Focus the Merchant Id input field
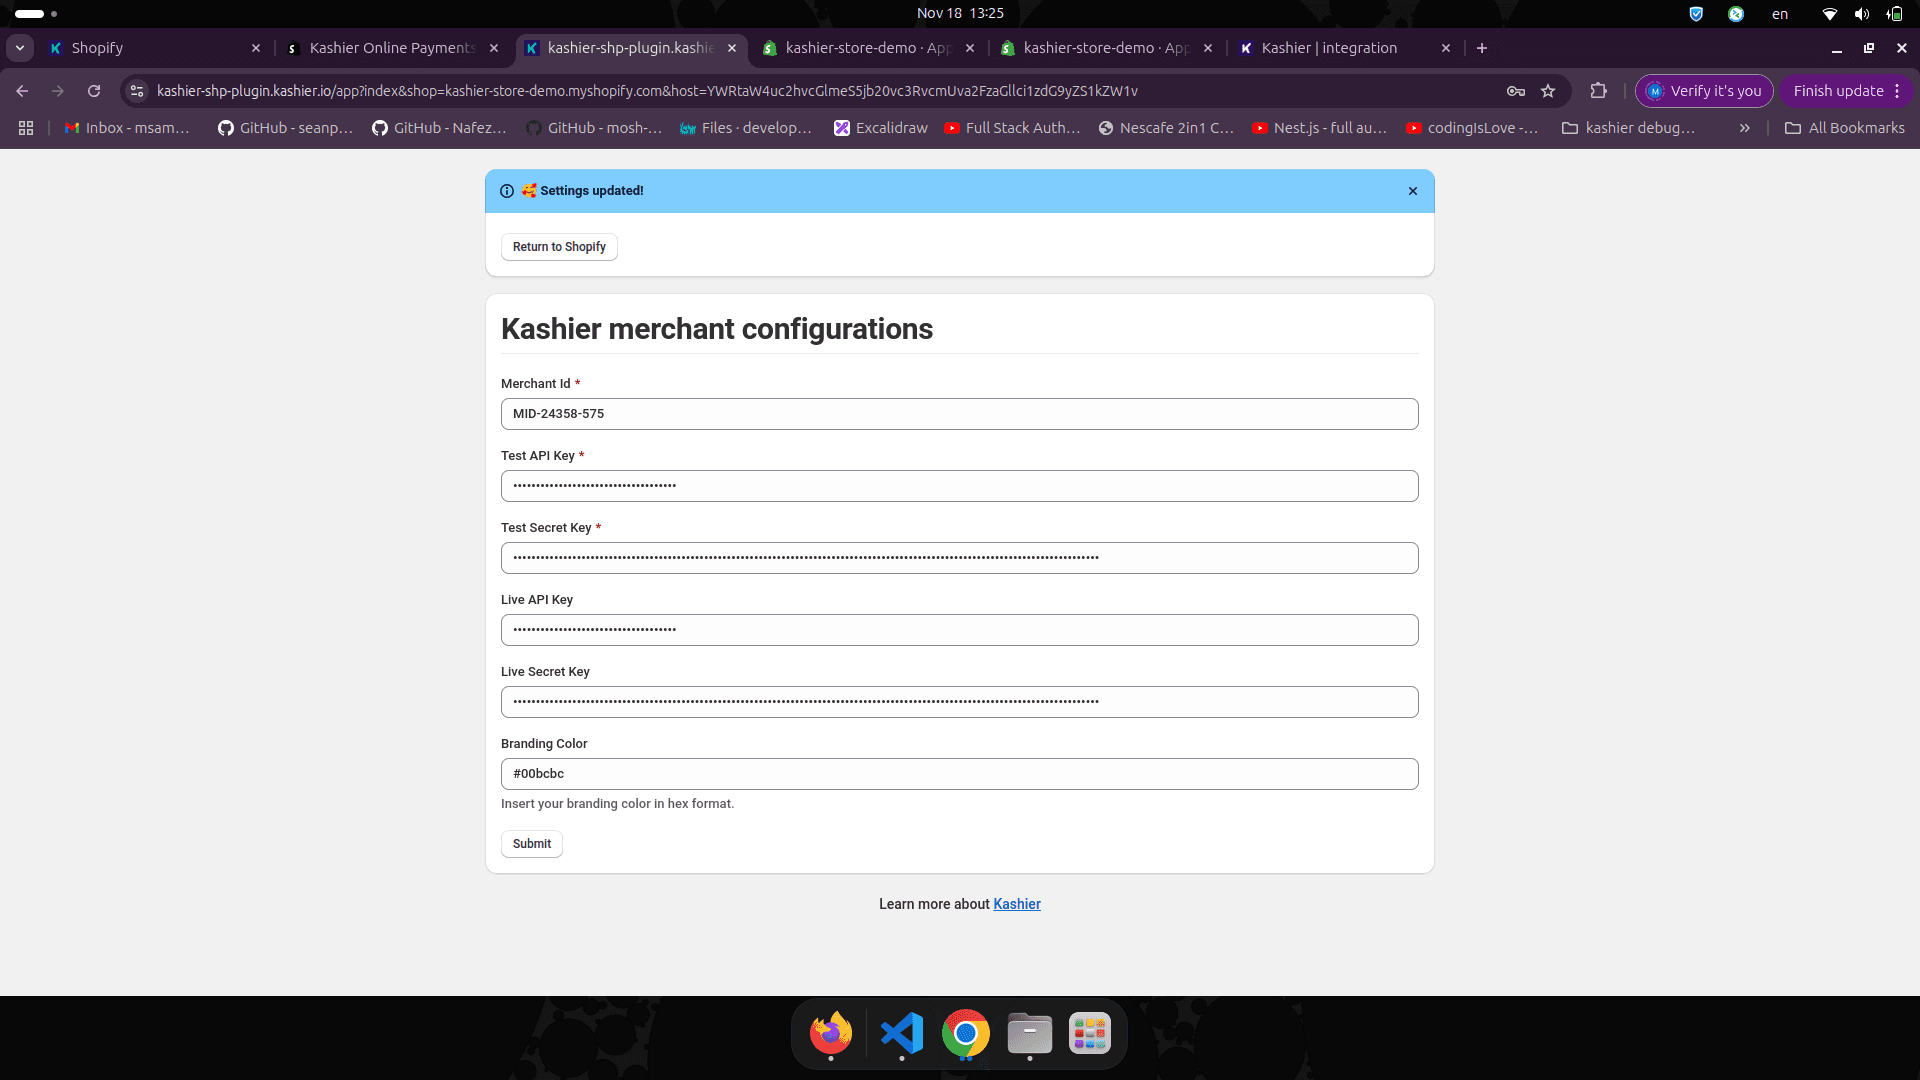 (x=959, y=414)
